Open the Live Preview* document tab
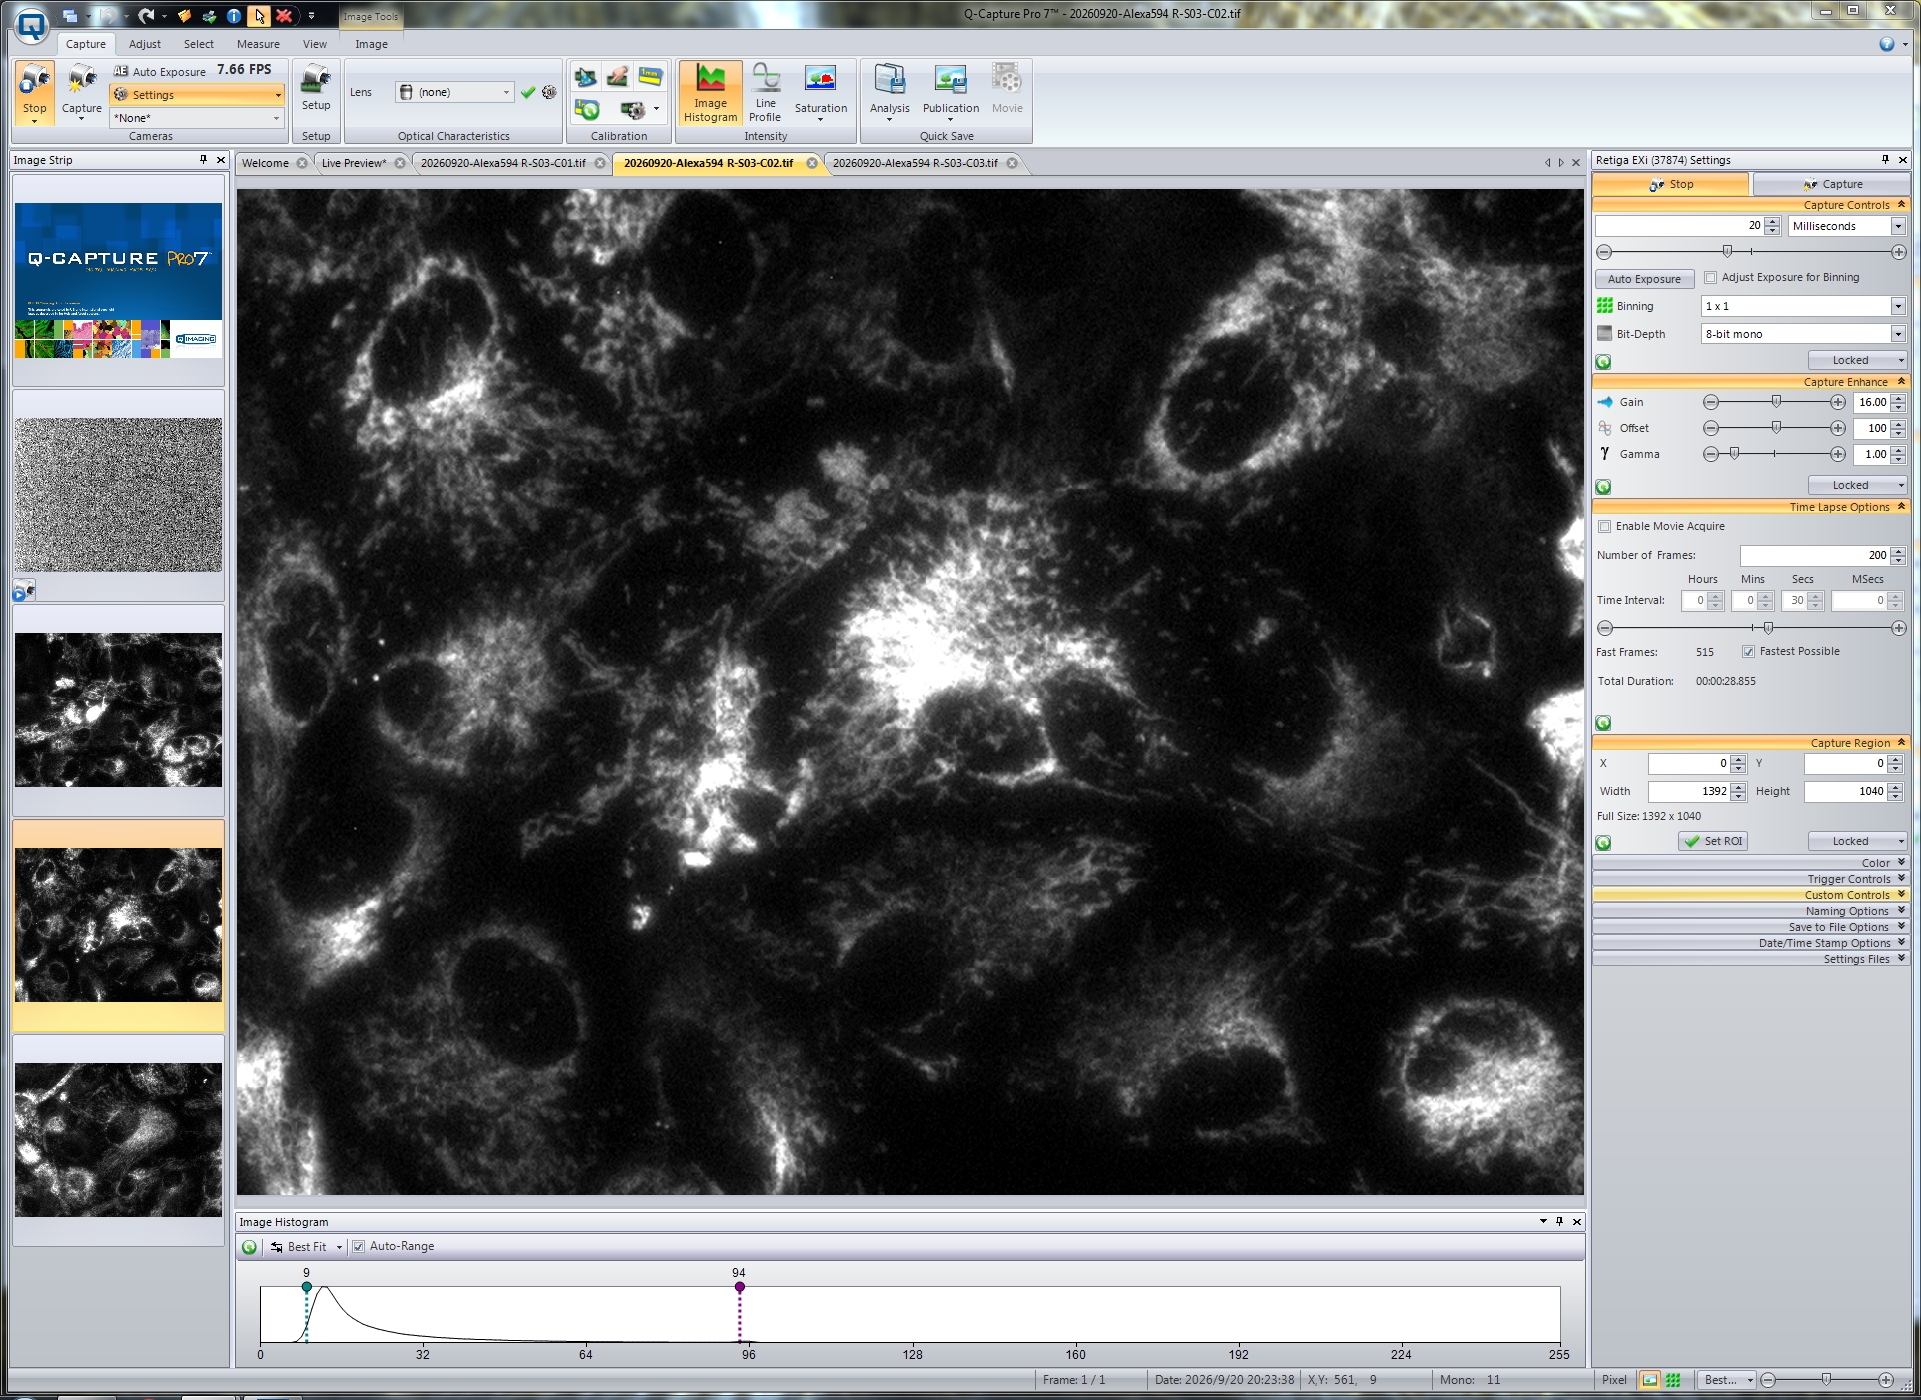This screenshot has height=1400, width=1921. click(354, 163)
